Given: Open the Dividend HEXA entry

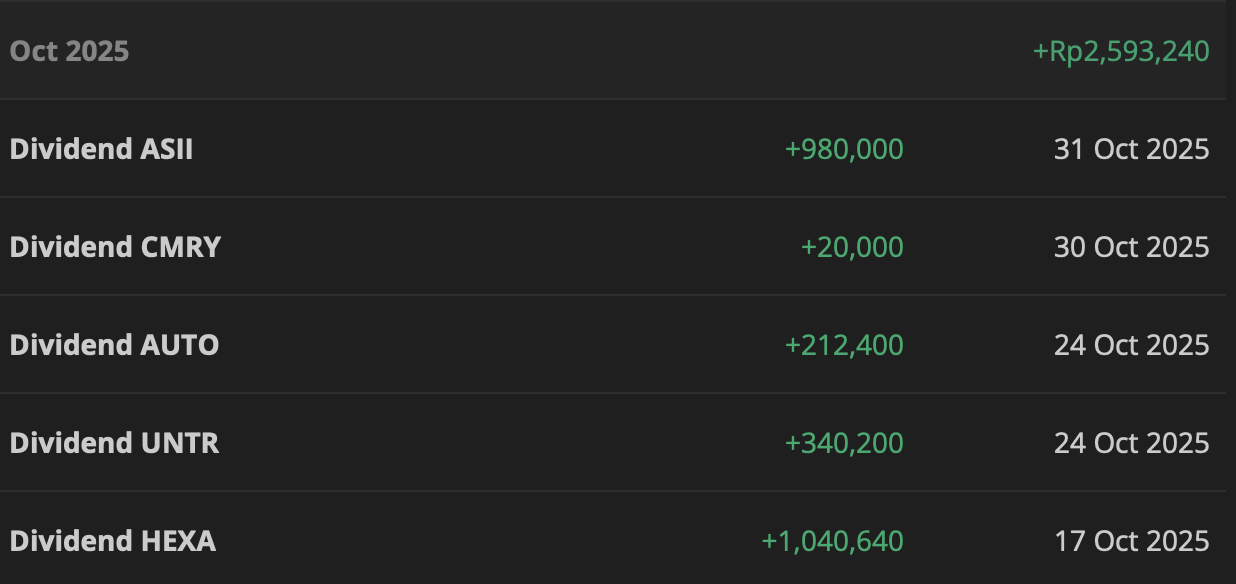Looking at the screenshot, I should (112, 541).
